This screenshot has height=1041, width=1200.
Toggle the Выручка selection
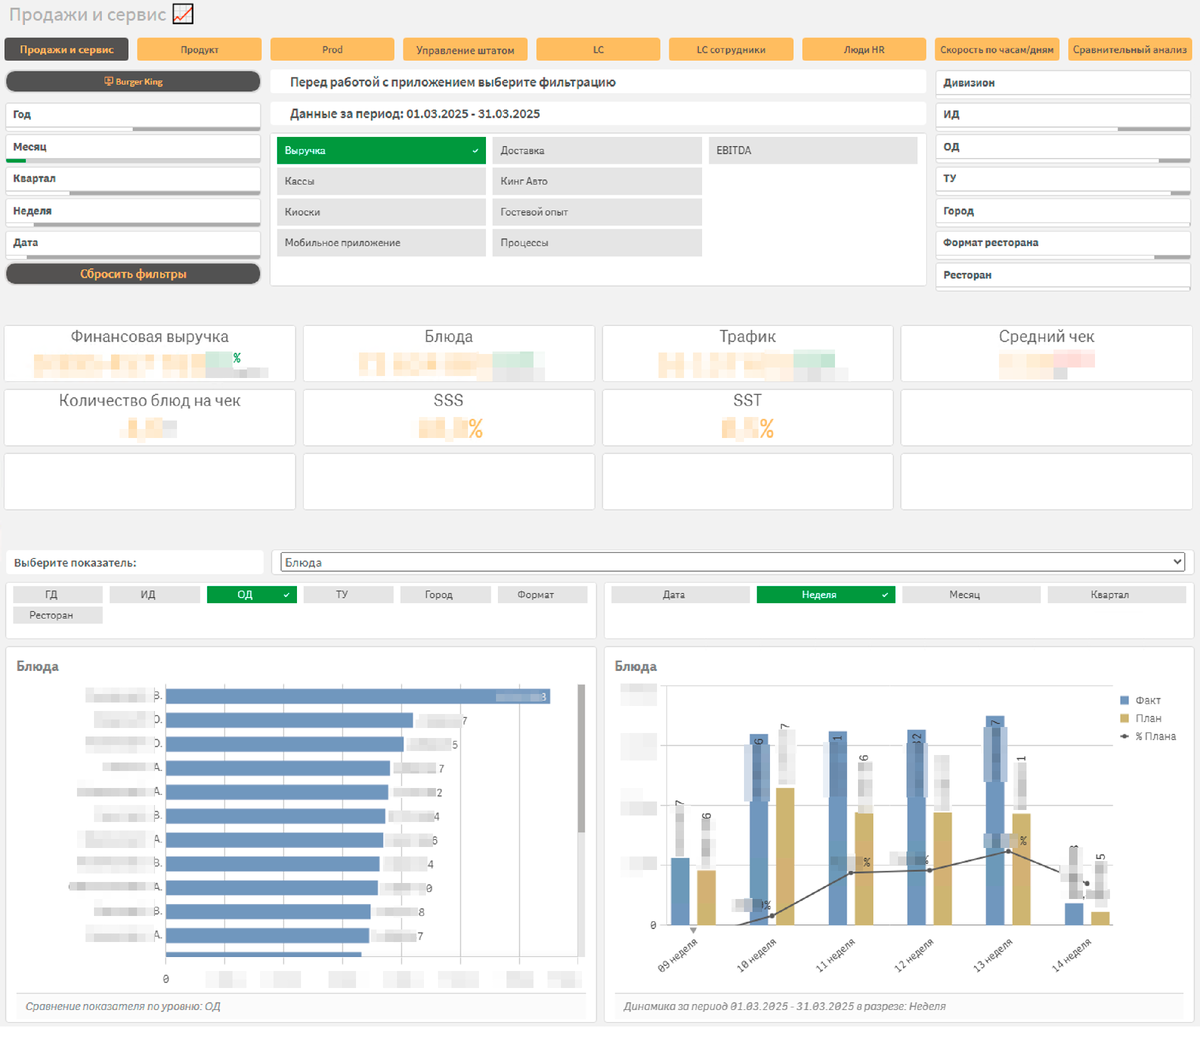click(x=381, y=150)
